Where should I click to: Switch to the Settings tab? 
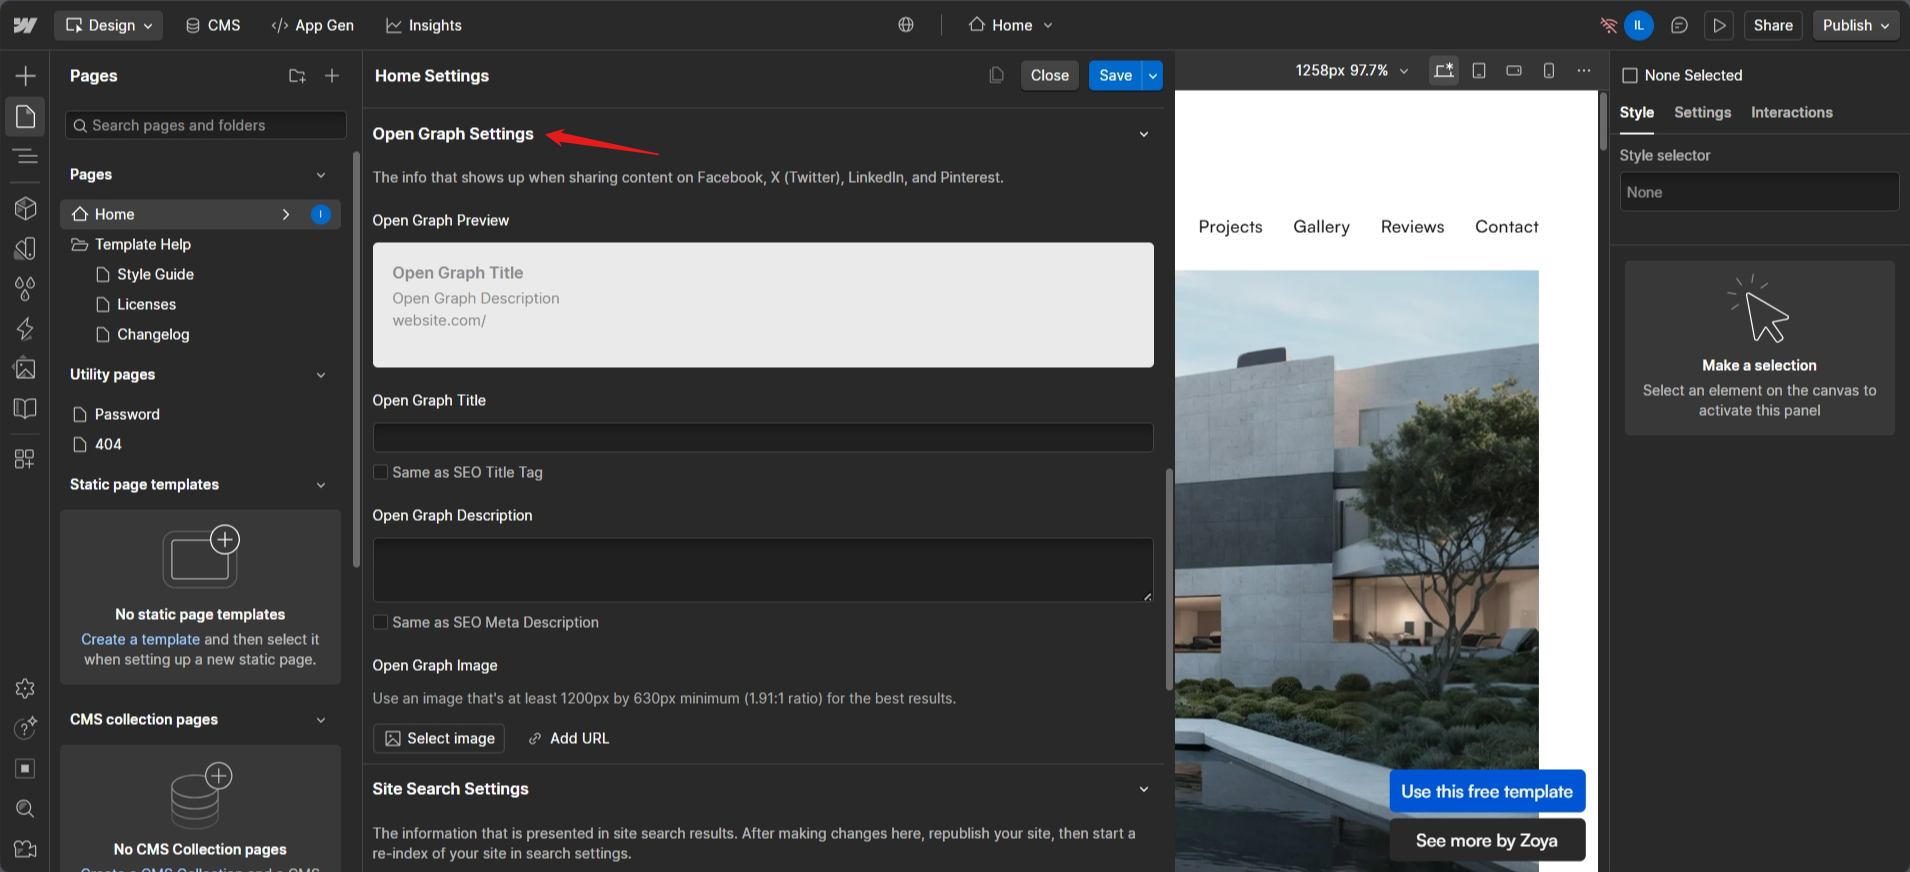[1702, 113]
